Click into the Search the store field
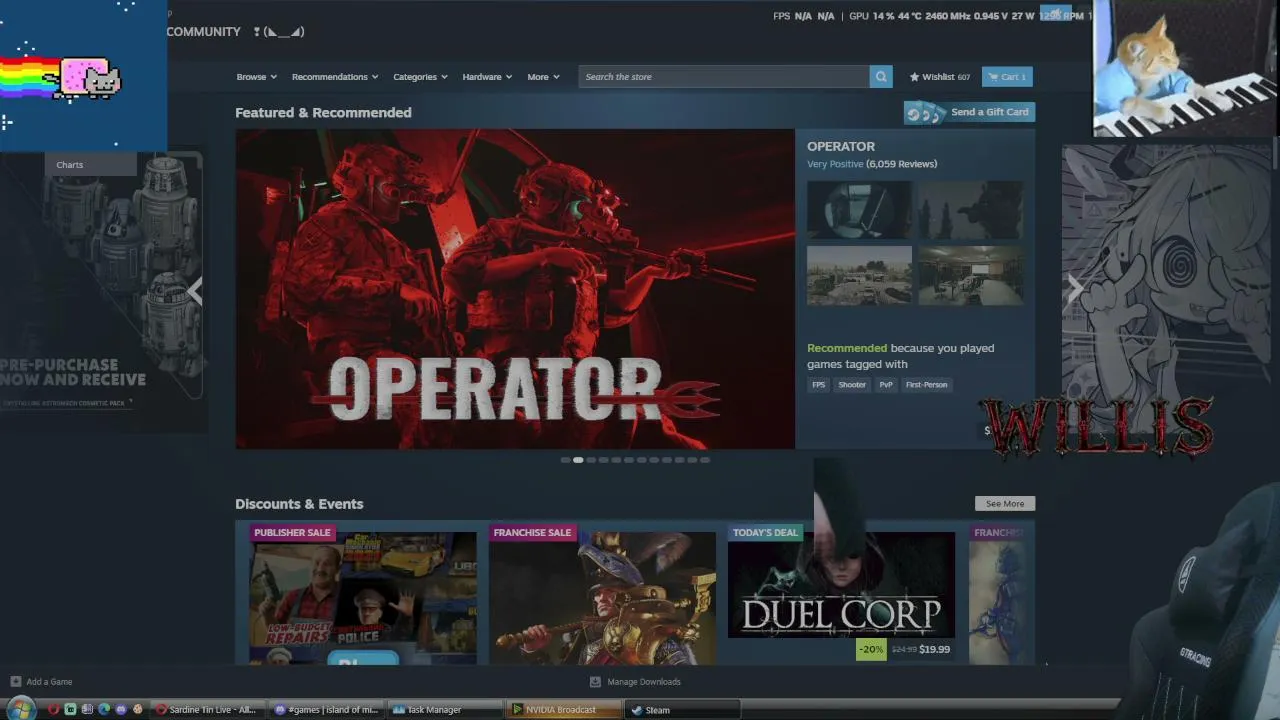 coord(724,77)
